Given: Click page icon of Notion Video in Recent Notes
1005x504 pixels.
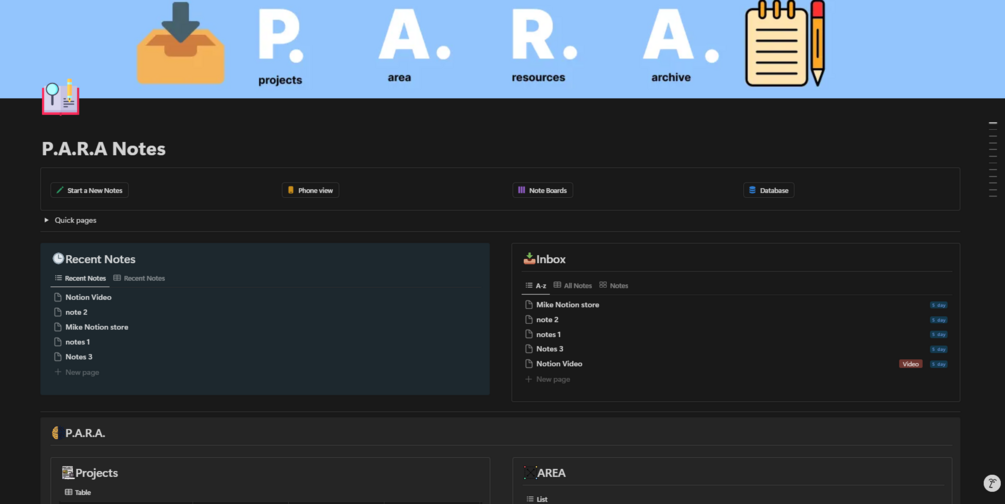Looking at the screenshot, I should pos(58,298).
